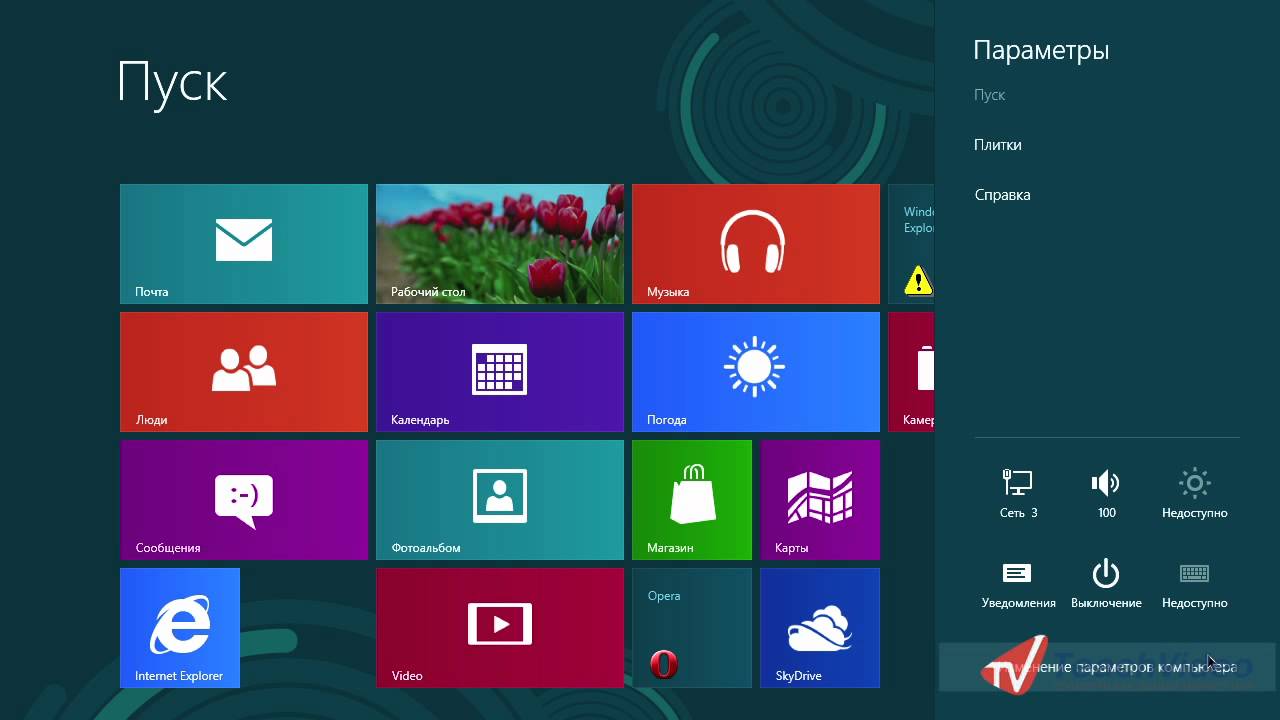Launch the Opera browser tile
The image size is (1280, 720).
[692, 628]
